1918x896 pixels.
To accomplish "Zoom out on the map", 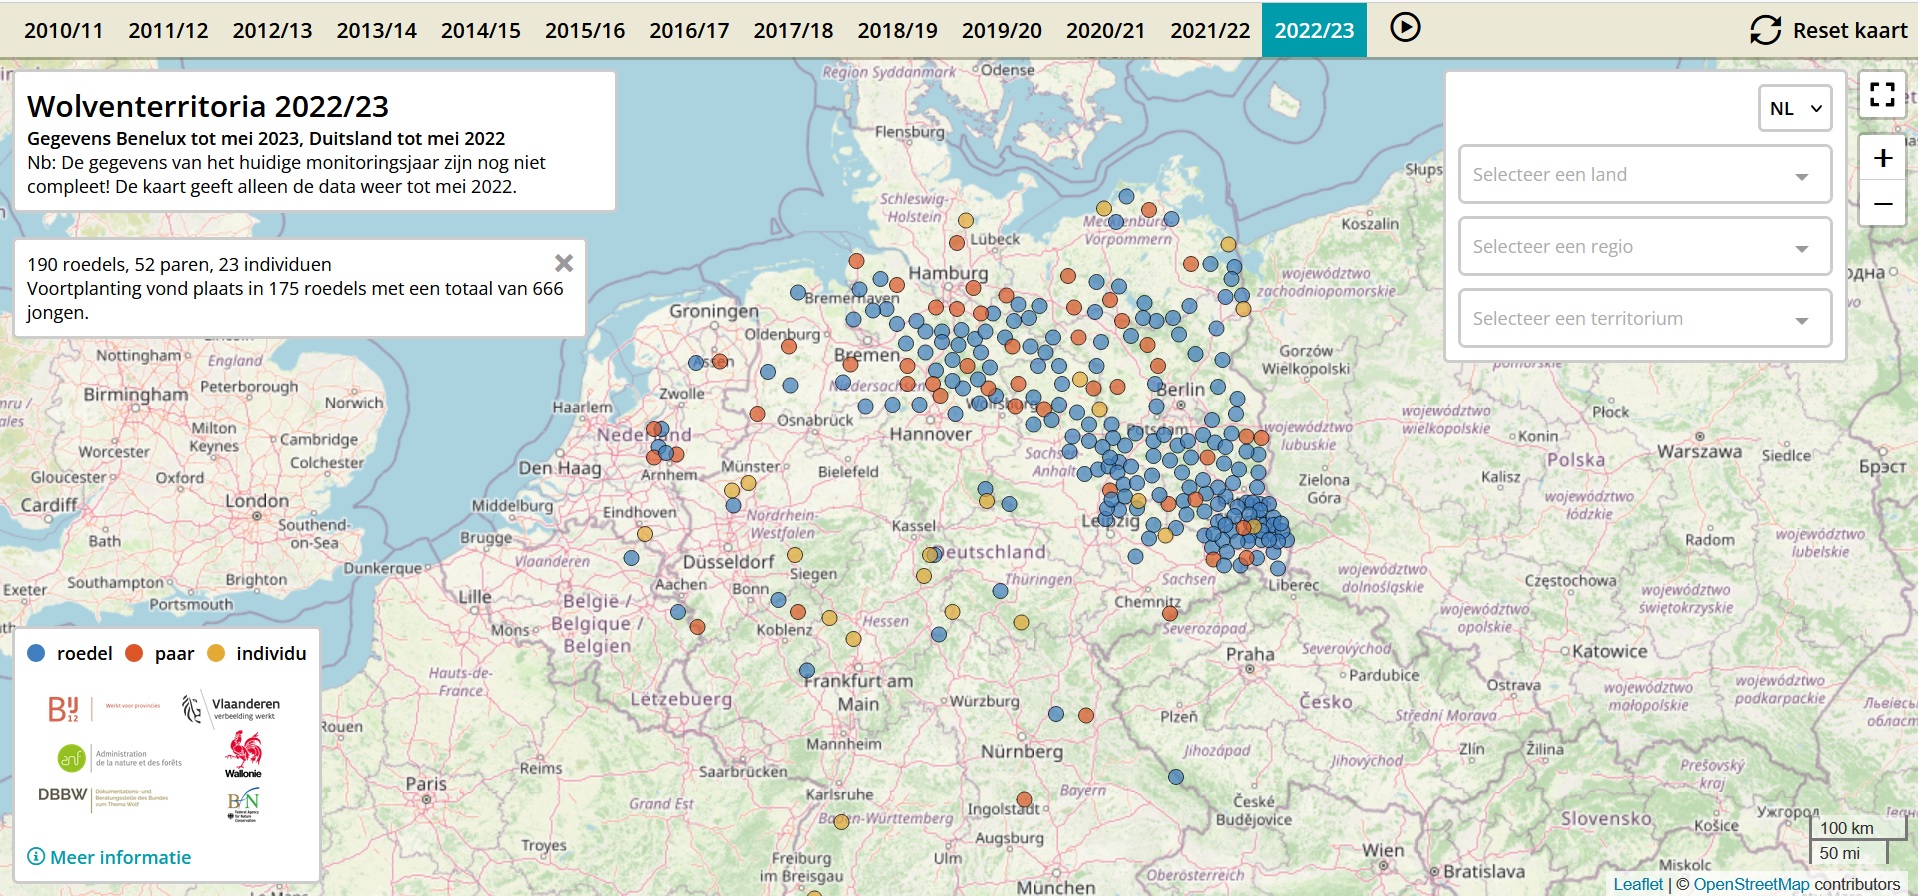I will (x=1882, y=204).
